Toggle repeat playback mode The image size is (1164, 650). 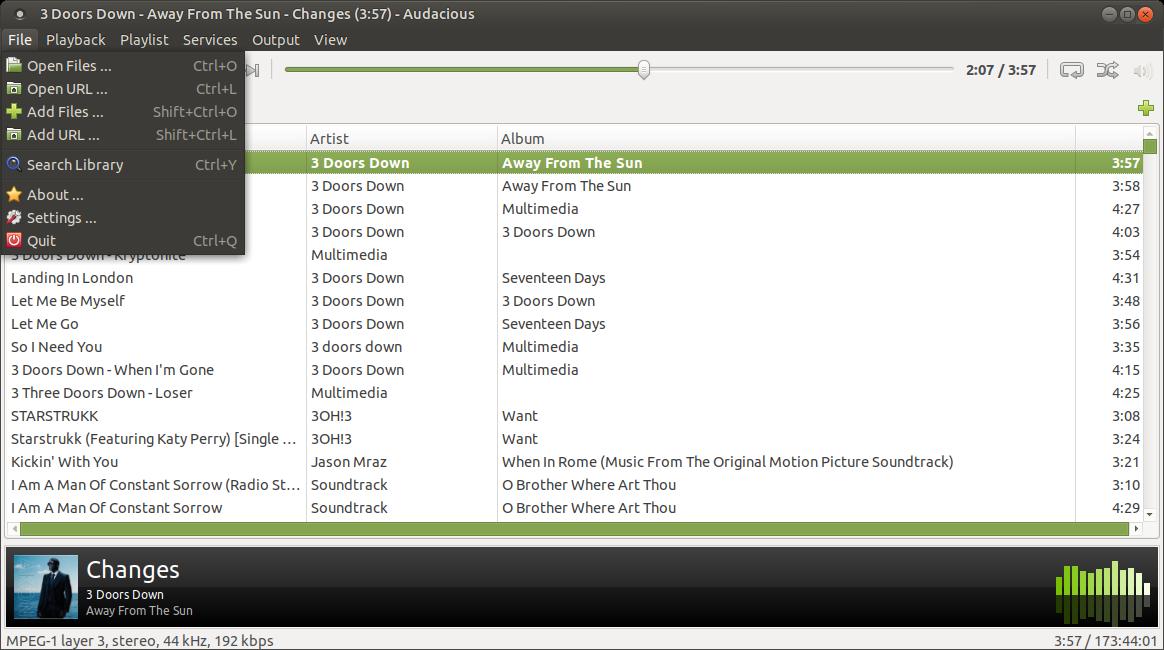pyautogui.click(x=1071, y=70)
